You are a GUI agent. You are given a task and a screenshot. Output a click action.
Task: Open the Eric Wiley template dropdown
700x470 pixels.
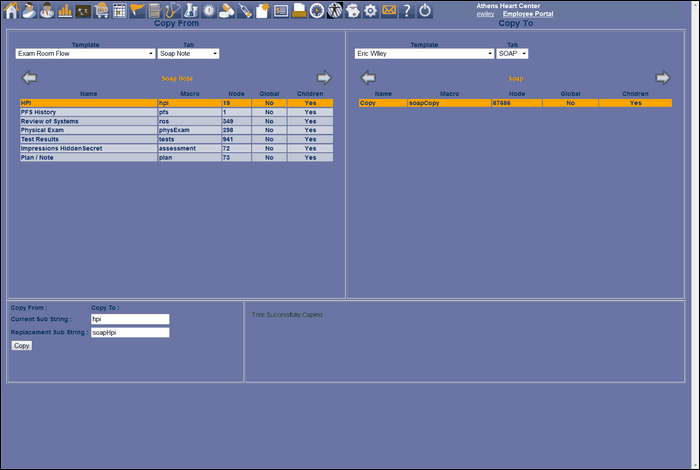click(424, 54)
